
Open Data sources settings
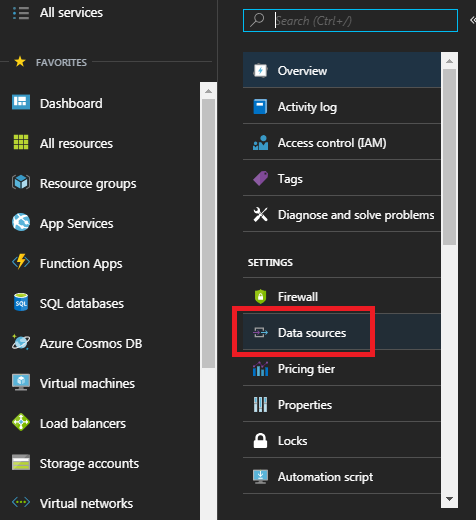[342, 332]
